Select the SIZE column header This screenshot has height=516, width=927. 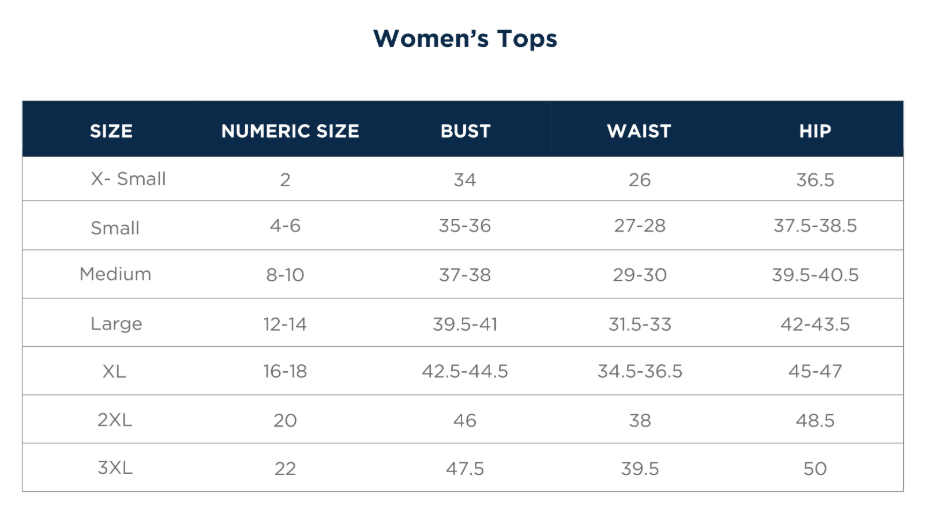[111, 131]
